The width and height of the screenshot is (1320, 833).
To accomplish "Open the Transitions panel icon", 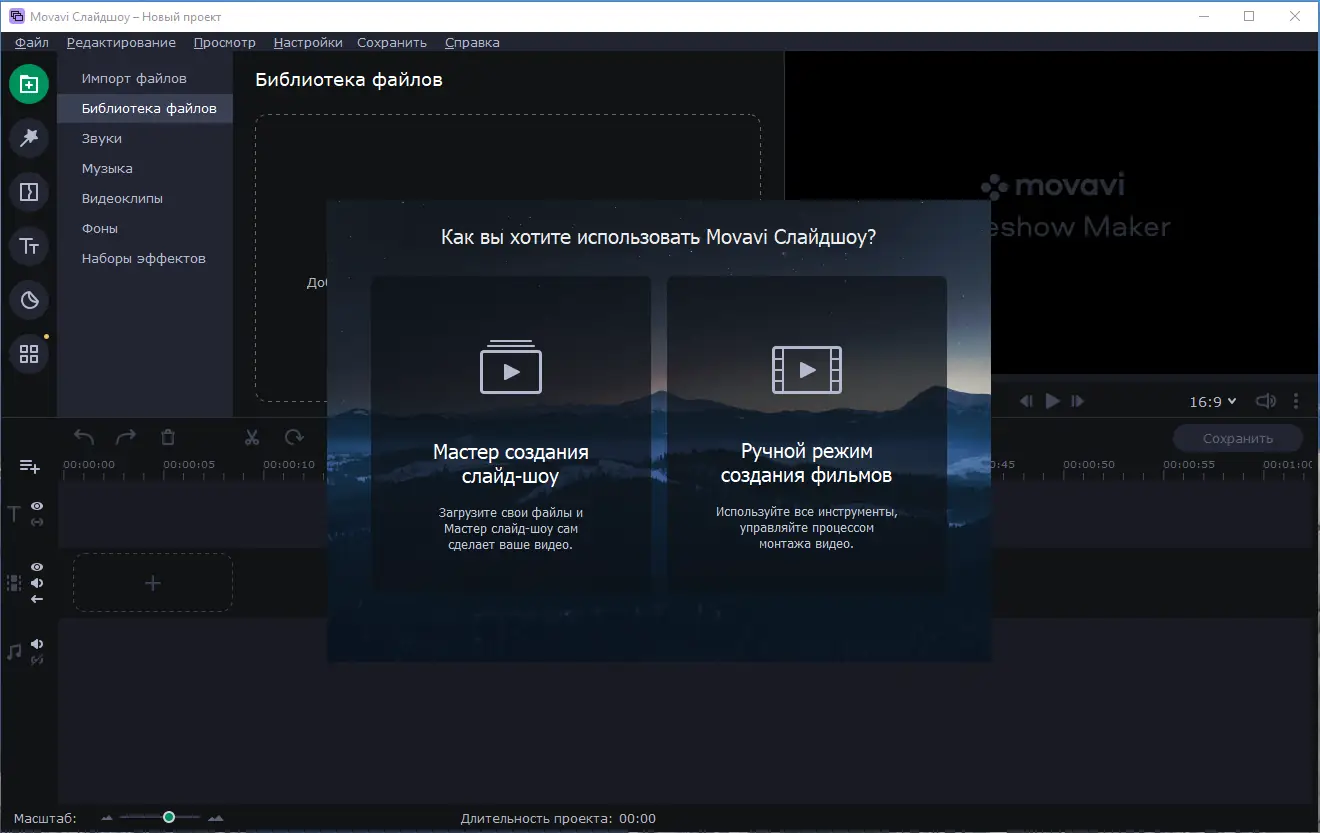I will (x=29, y=192).
